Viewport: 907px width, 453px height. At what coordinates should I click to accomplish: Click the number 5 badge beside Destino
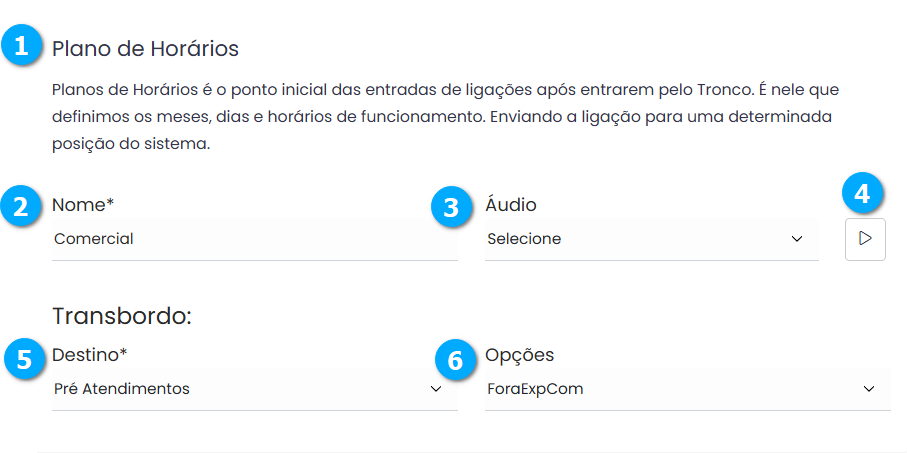[21, 358]
